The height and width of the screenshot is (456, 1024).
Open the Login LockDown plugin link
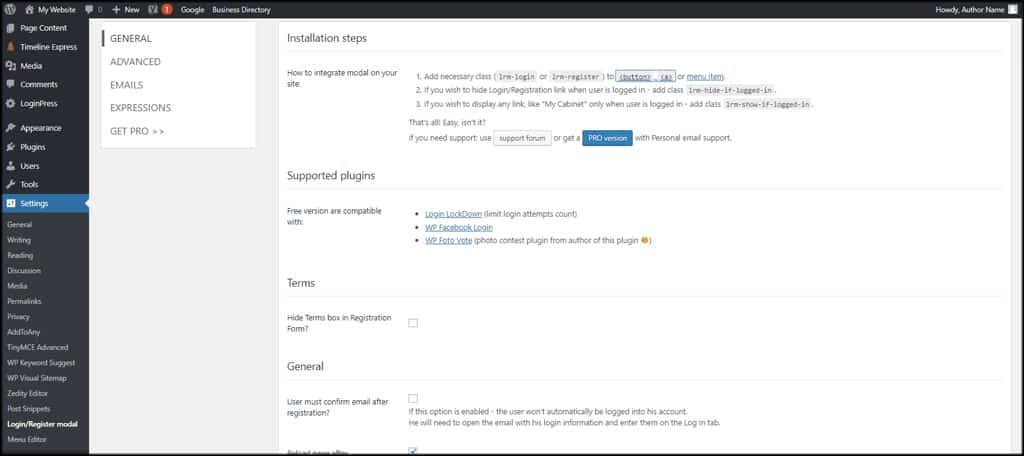(x=453, y=214)
